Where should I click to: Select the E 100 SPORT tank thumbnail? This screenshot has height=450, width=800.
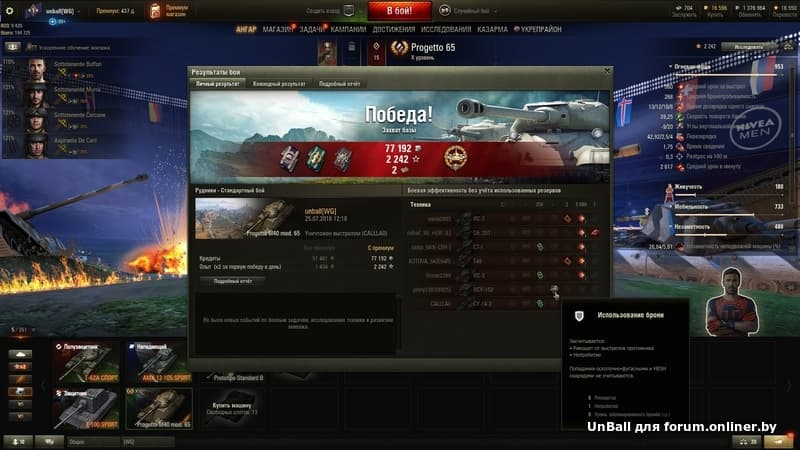87,409
